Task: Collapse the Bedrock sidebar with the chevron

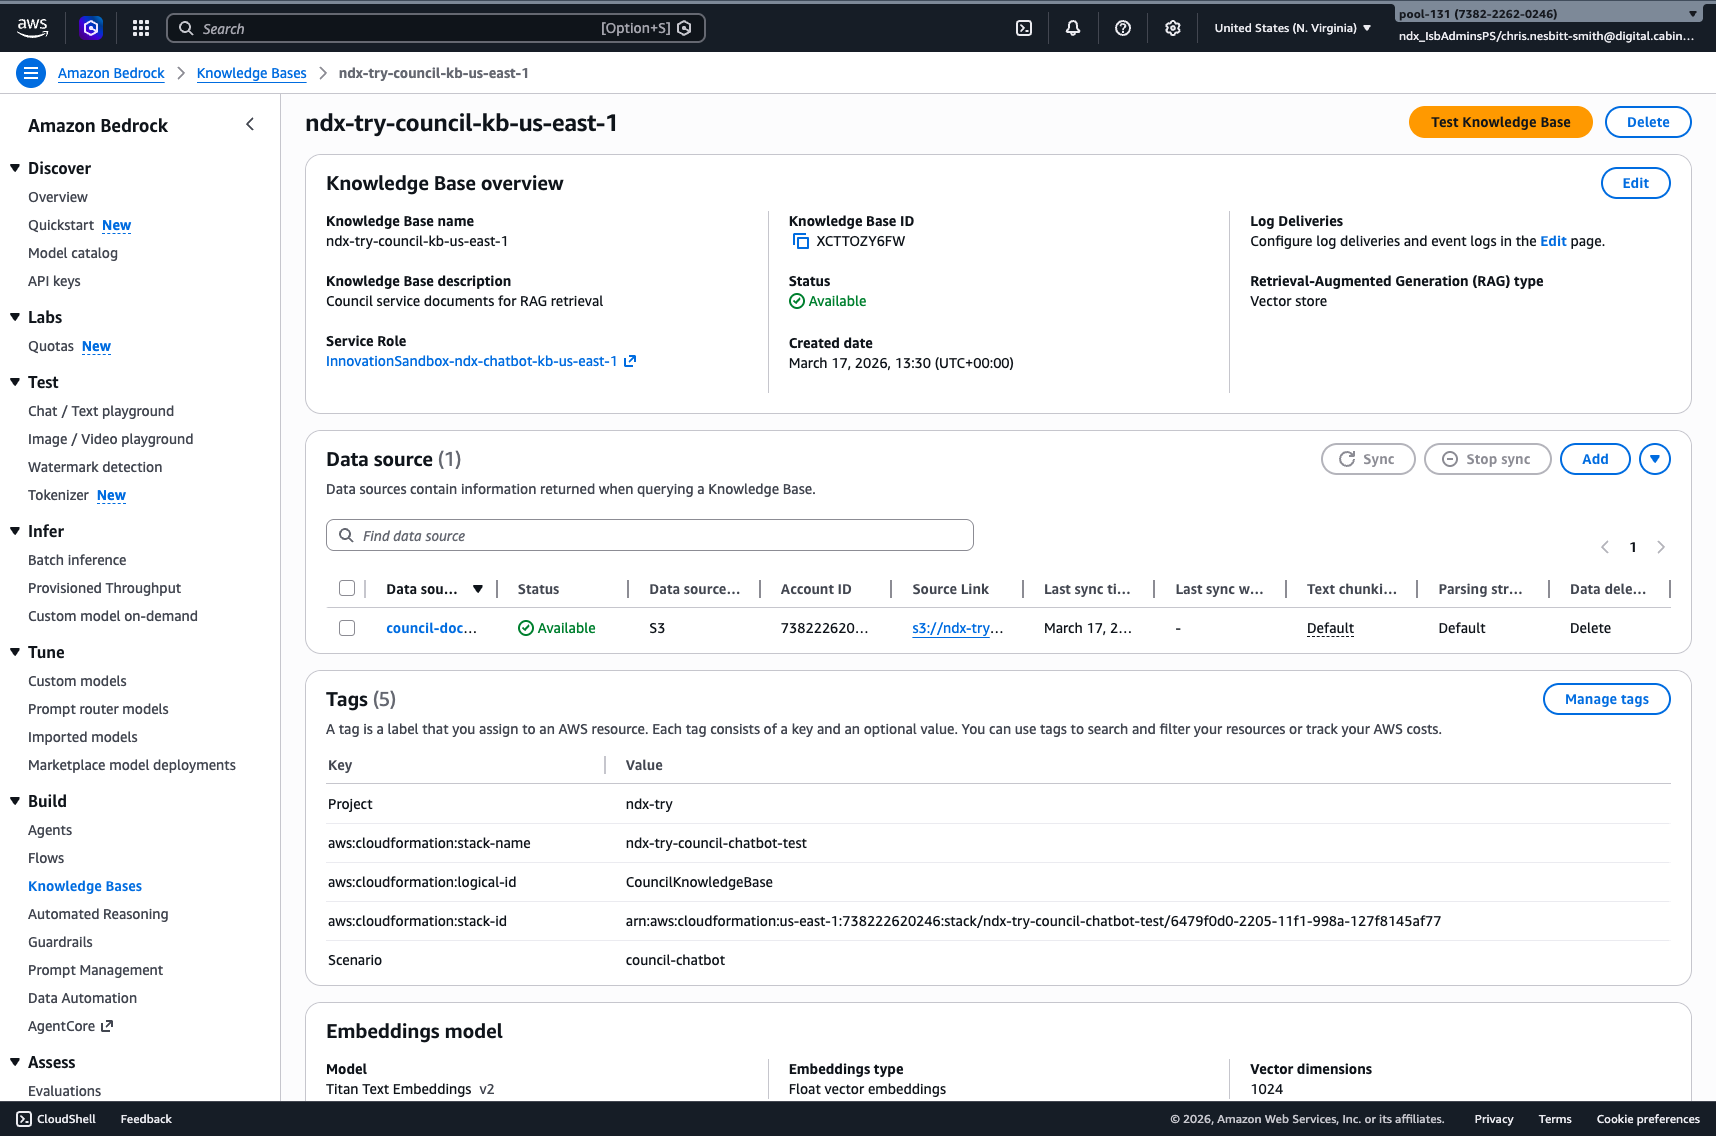Action: click(x=250, y=124)
